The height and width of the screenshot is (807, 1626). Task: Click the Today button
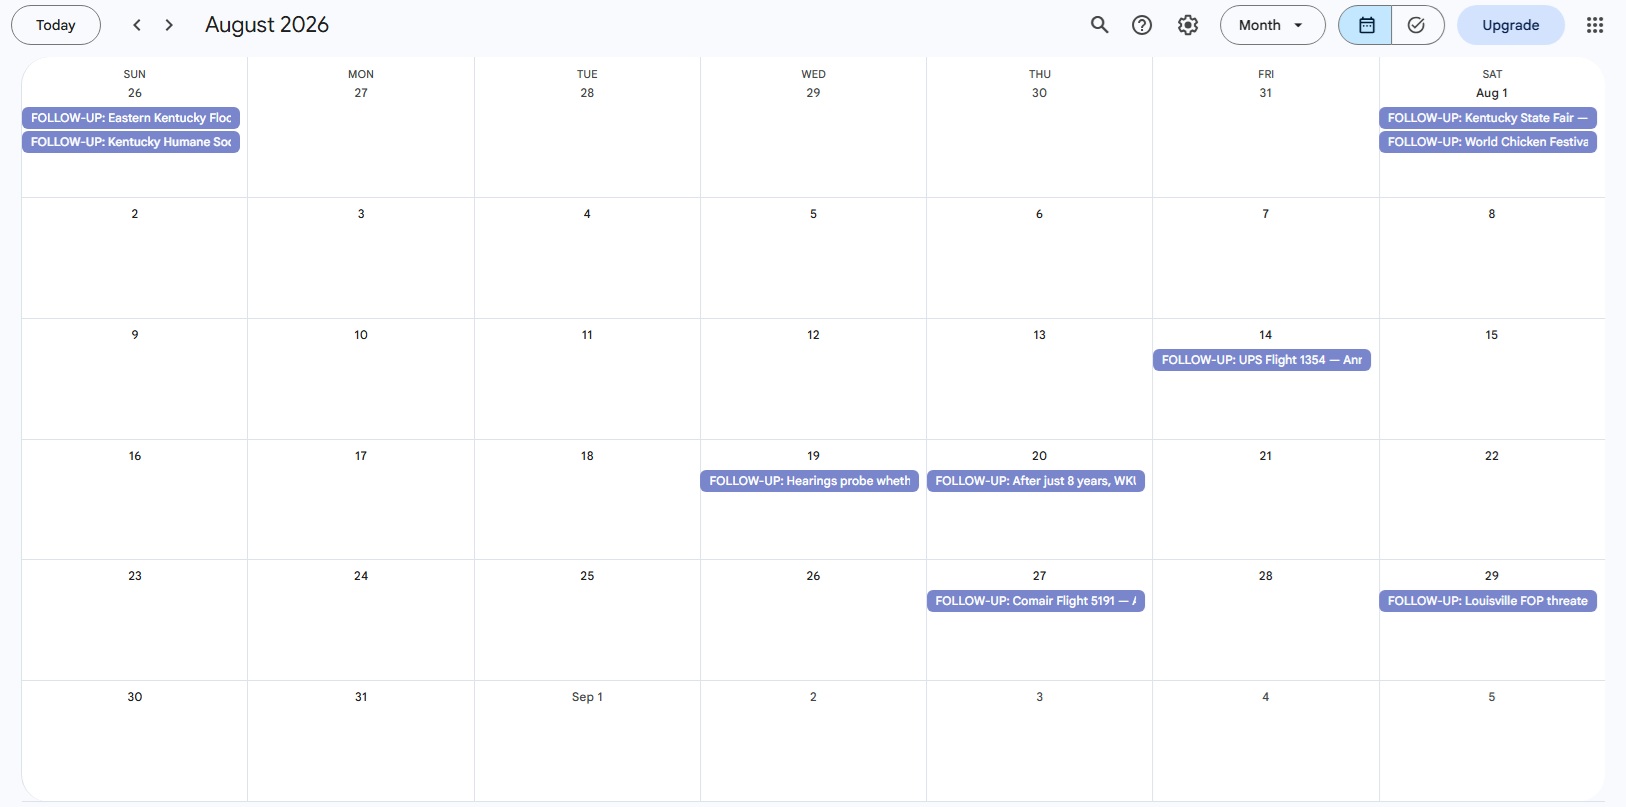[x=56, y=25]
